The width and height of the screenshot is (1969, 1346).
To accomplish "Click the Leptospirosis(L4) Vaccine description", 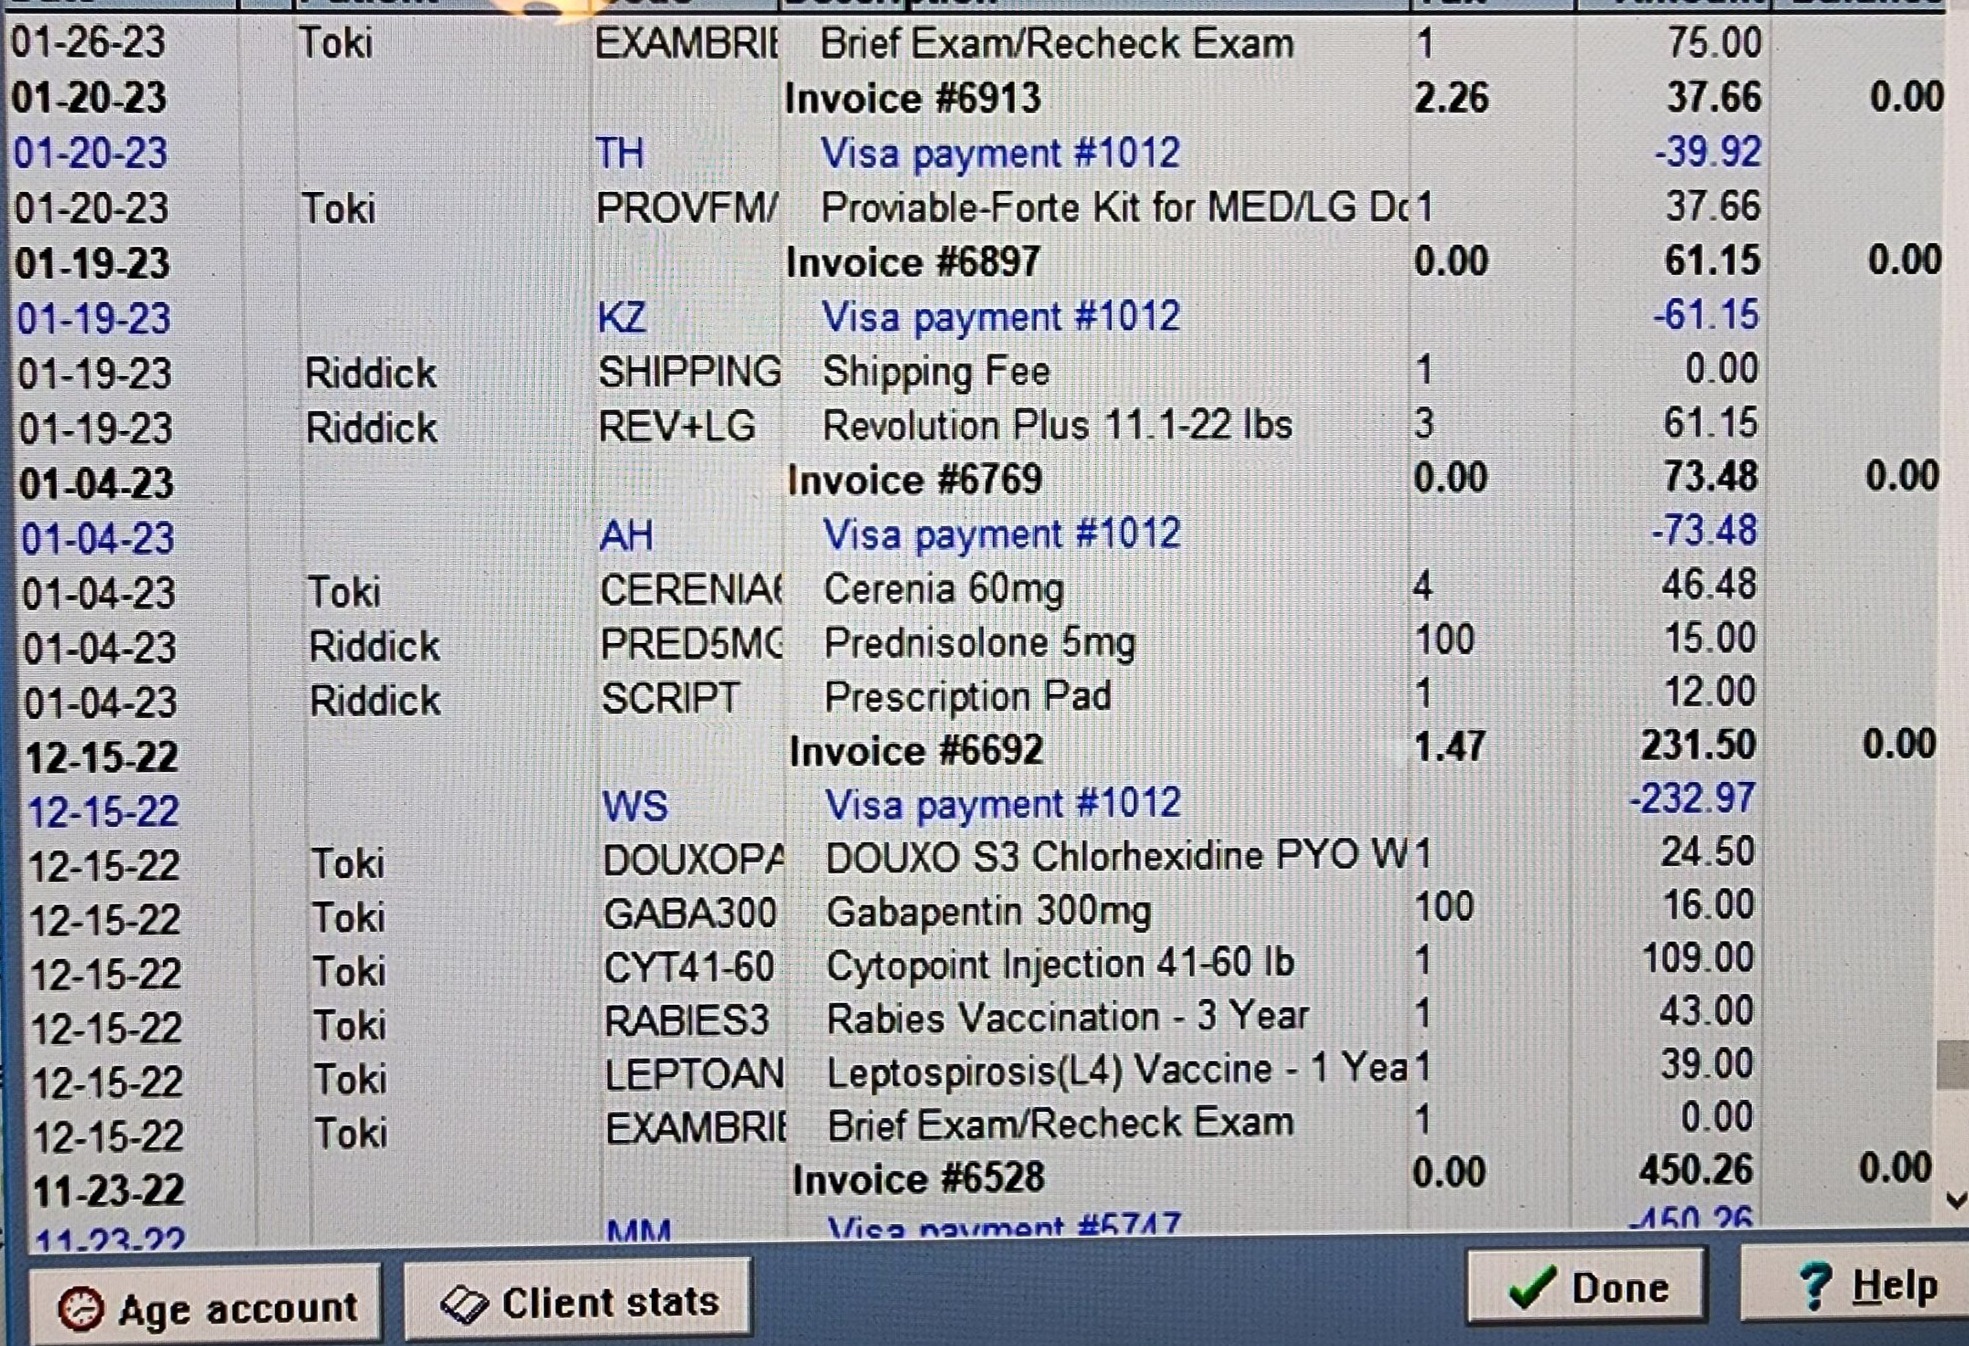I will [x=1116, y=1071].
